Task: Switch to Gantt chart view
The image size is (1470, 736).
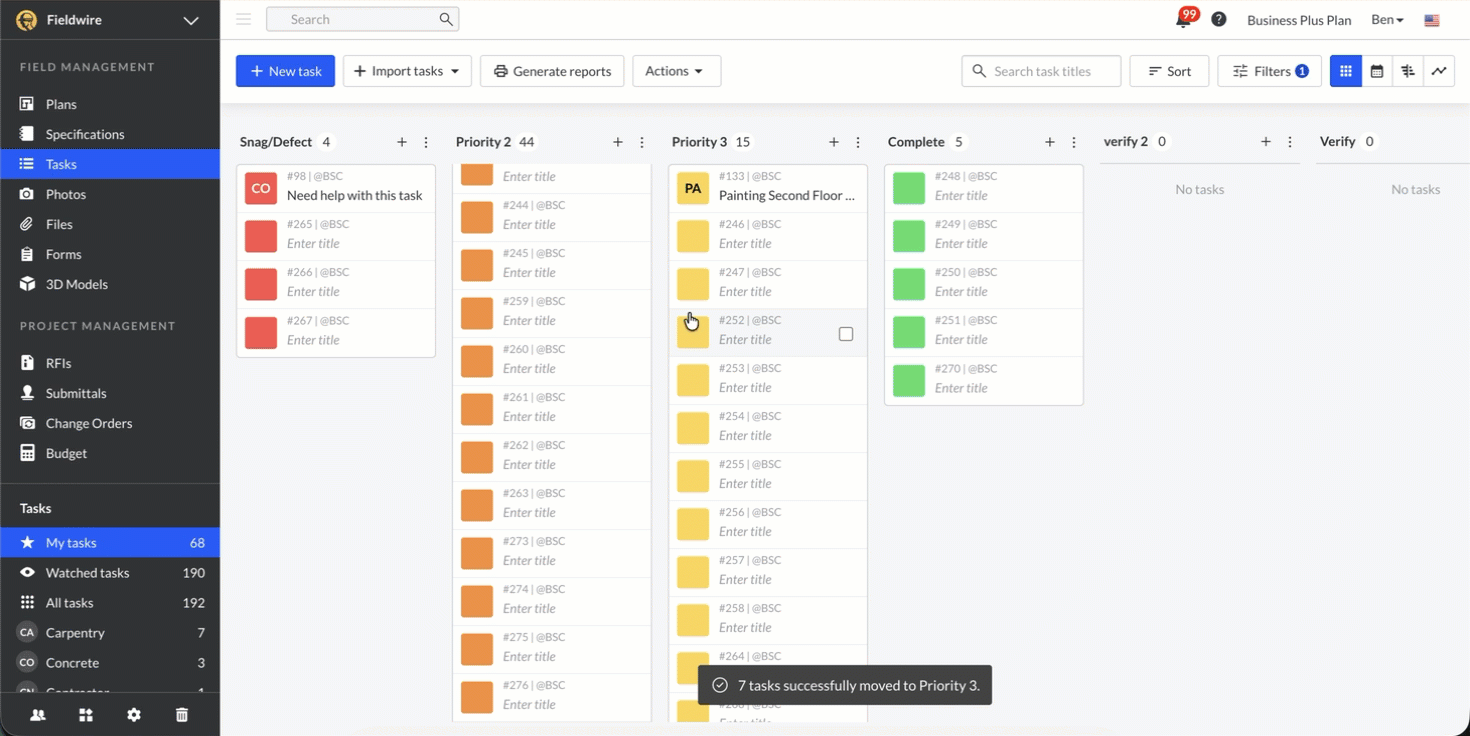Action: point(1408,71)
